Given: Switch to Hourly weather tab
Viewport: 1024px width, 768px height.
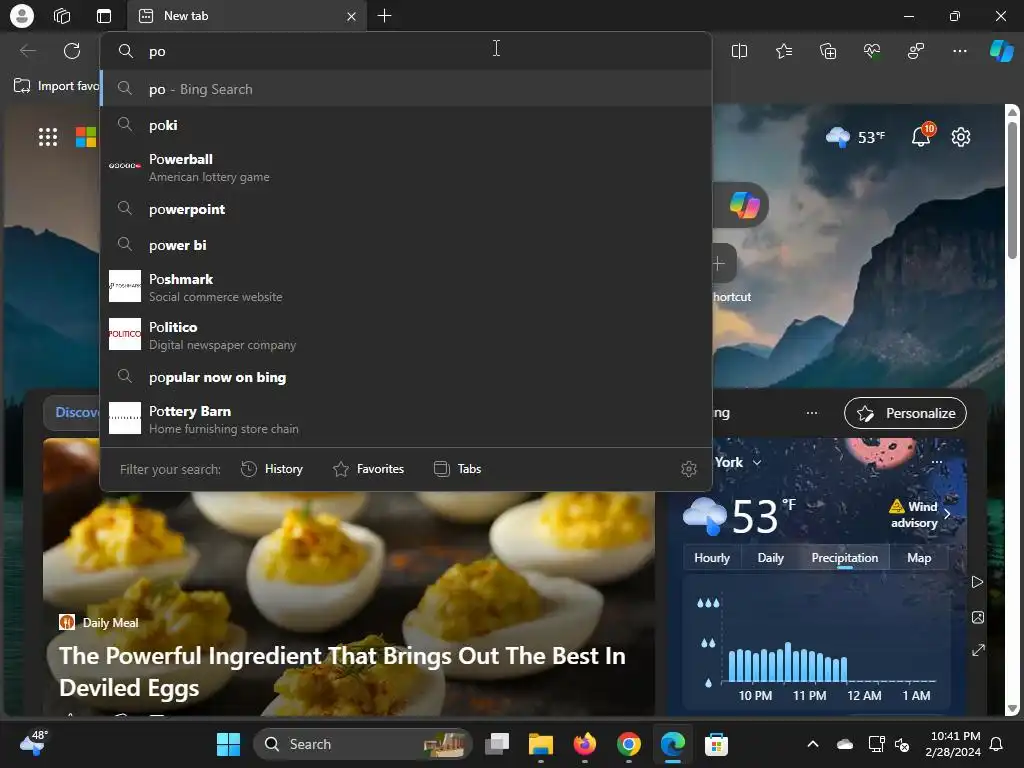Looking at the screenshot, I should tap(712, 558).
